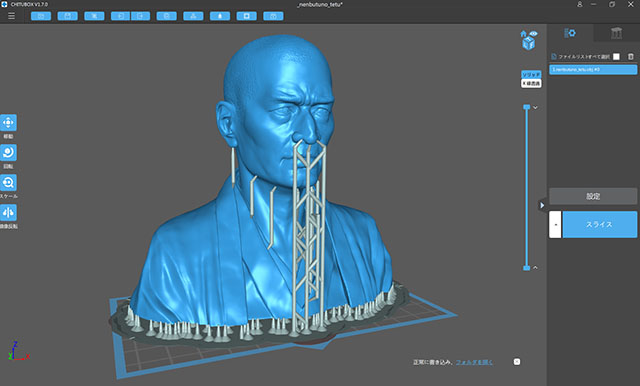640x386 pixels.
Task: Toggle the eye visibility icon above view cube
Action: click(533, 33)
